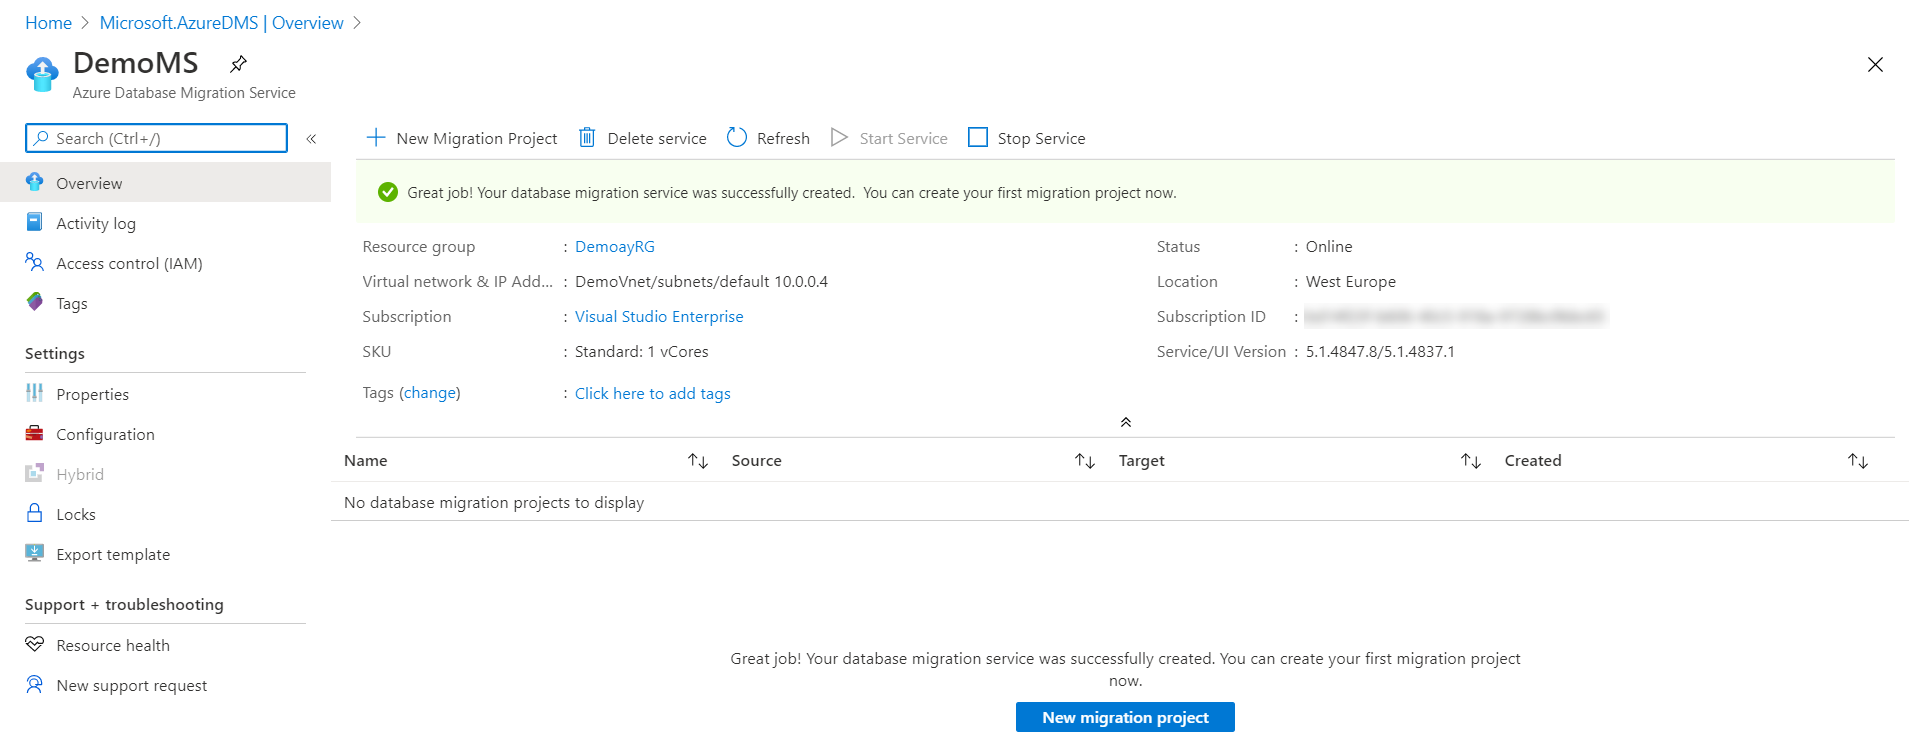Sort projects by Created column
Screen dimensions: 1909x753
(1857, 461)
